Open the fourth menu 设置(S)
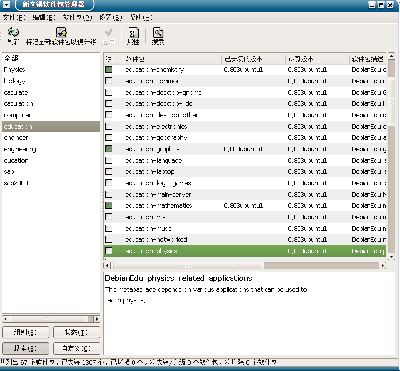 point(111,17)
